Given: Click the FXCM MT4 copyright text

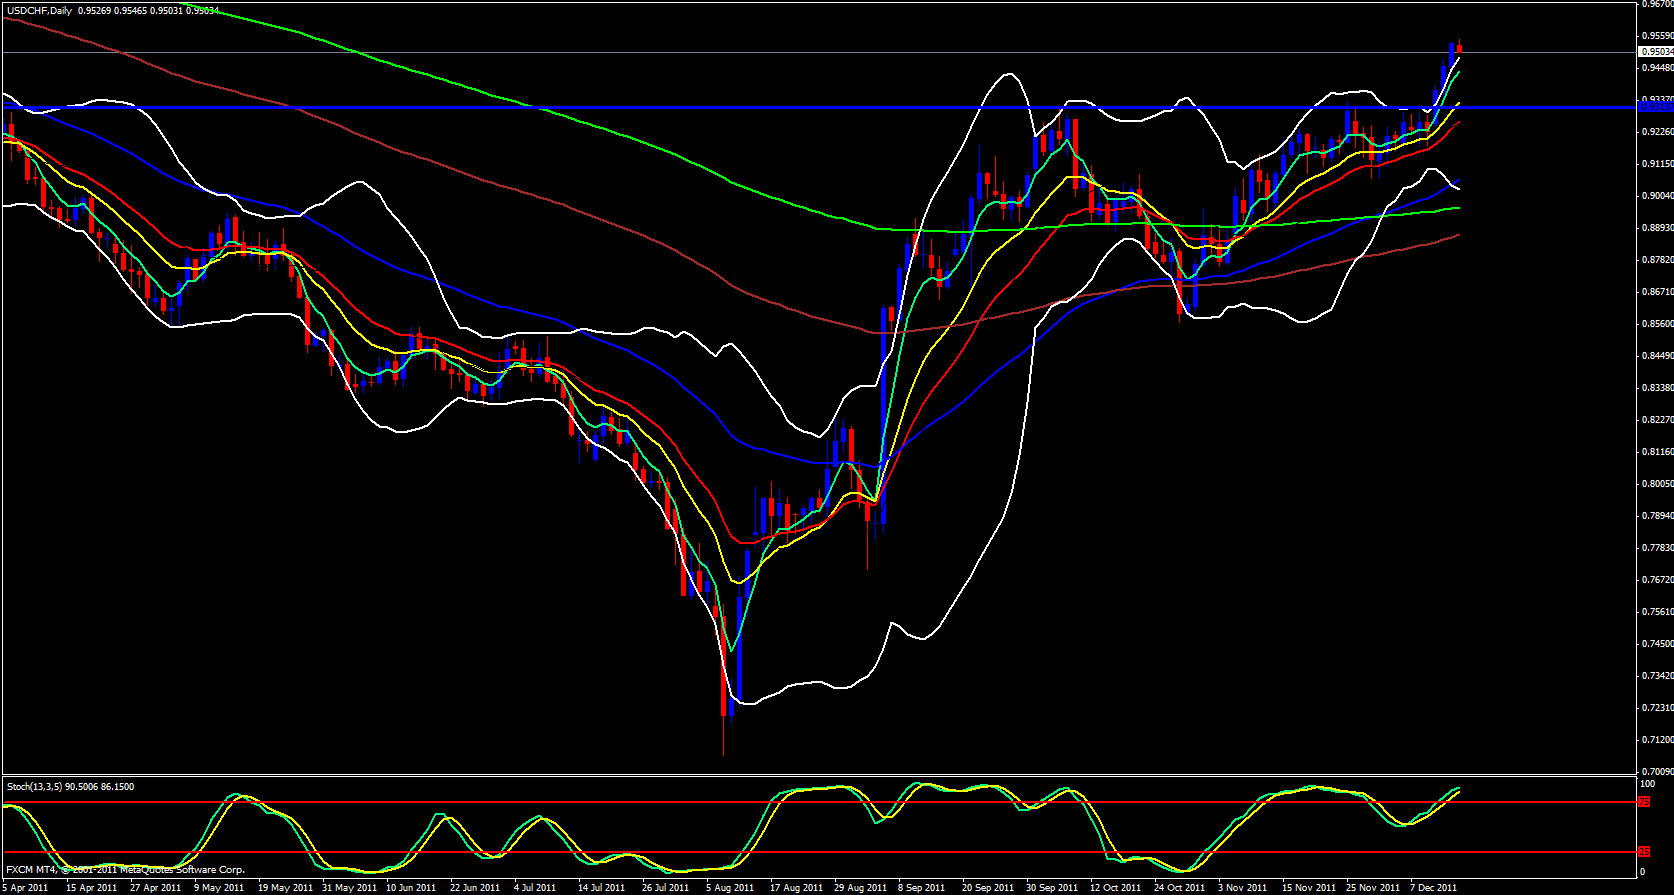Looking at the screenshot, I should click(x=125, y=870).
